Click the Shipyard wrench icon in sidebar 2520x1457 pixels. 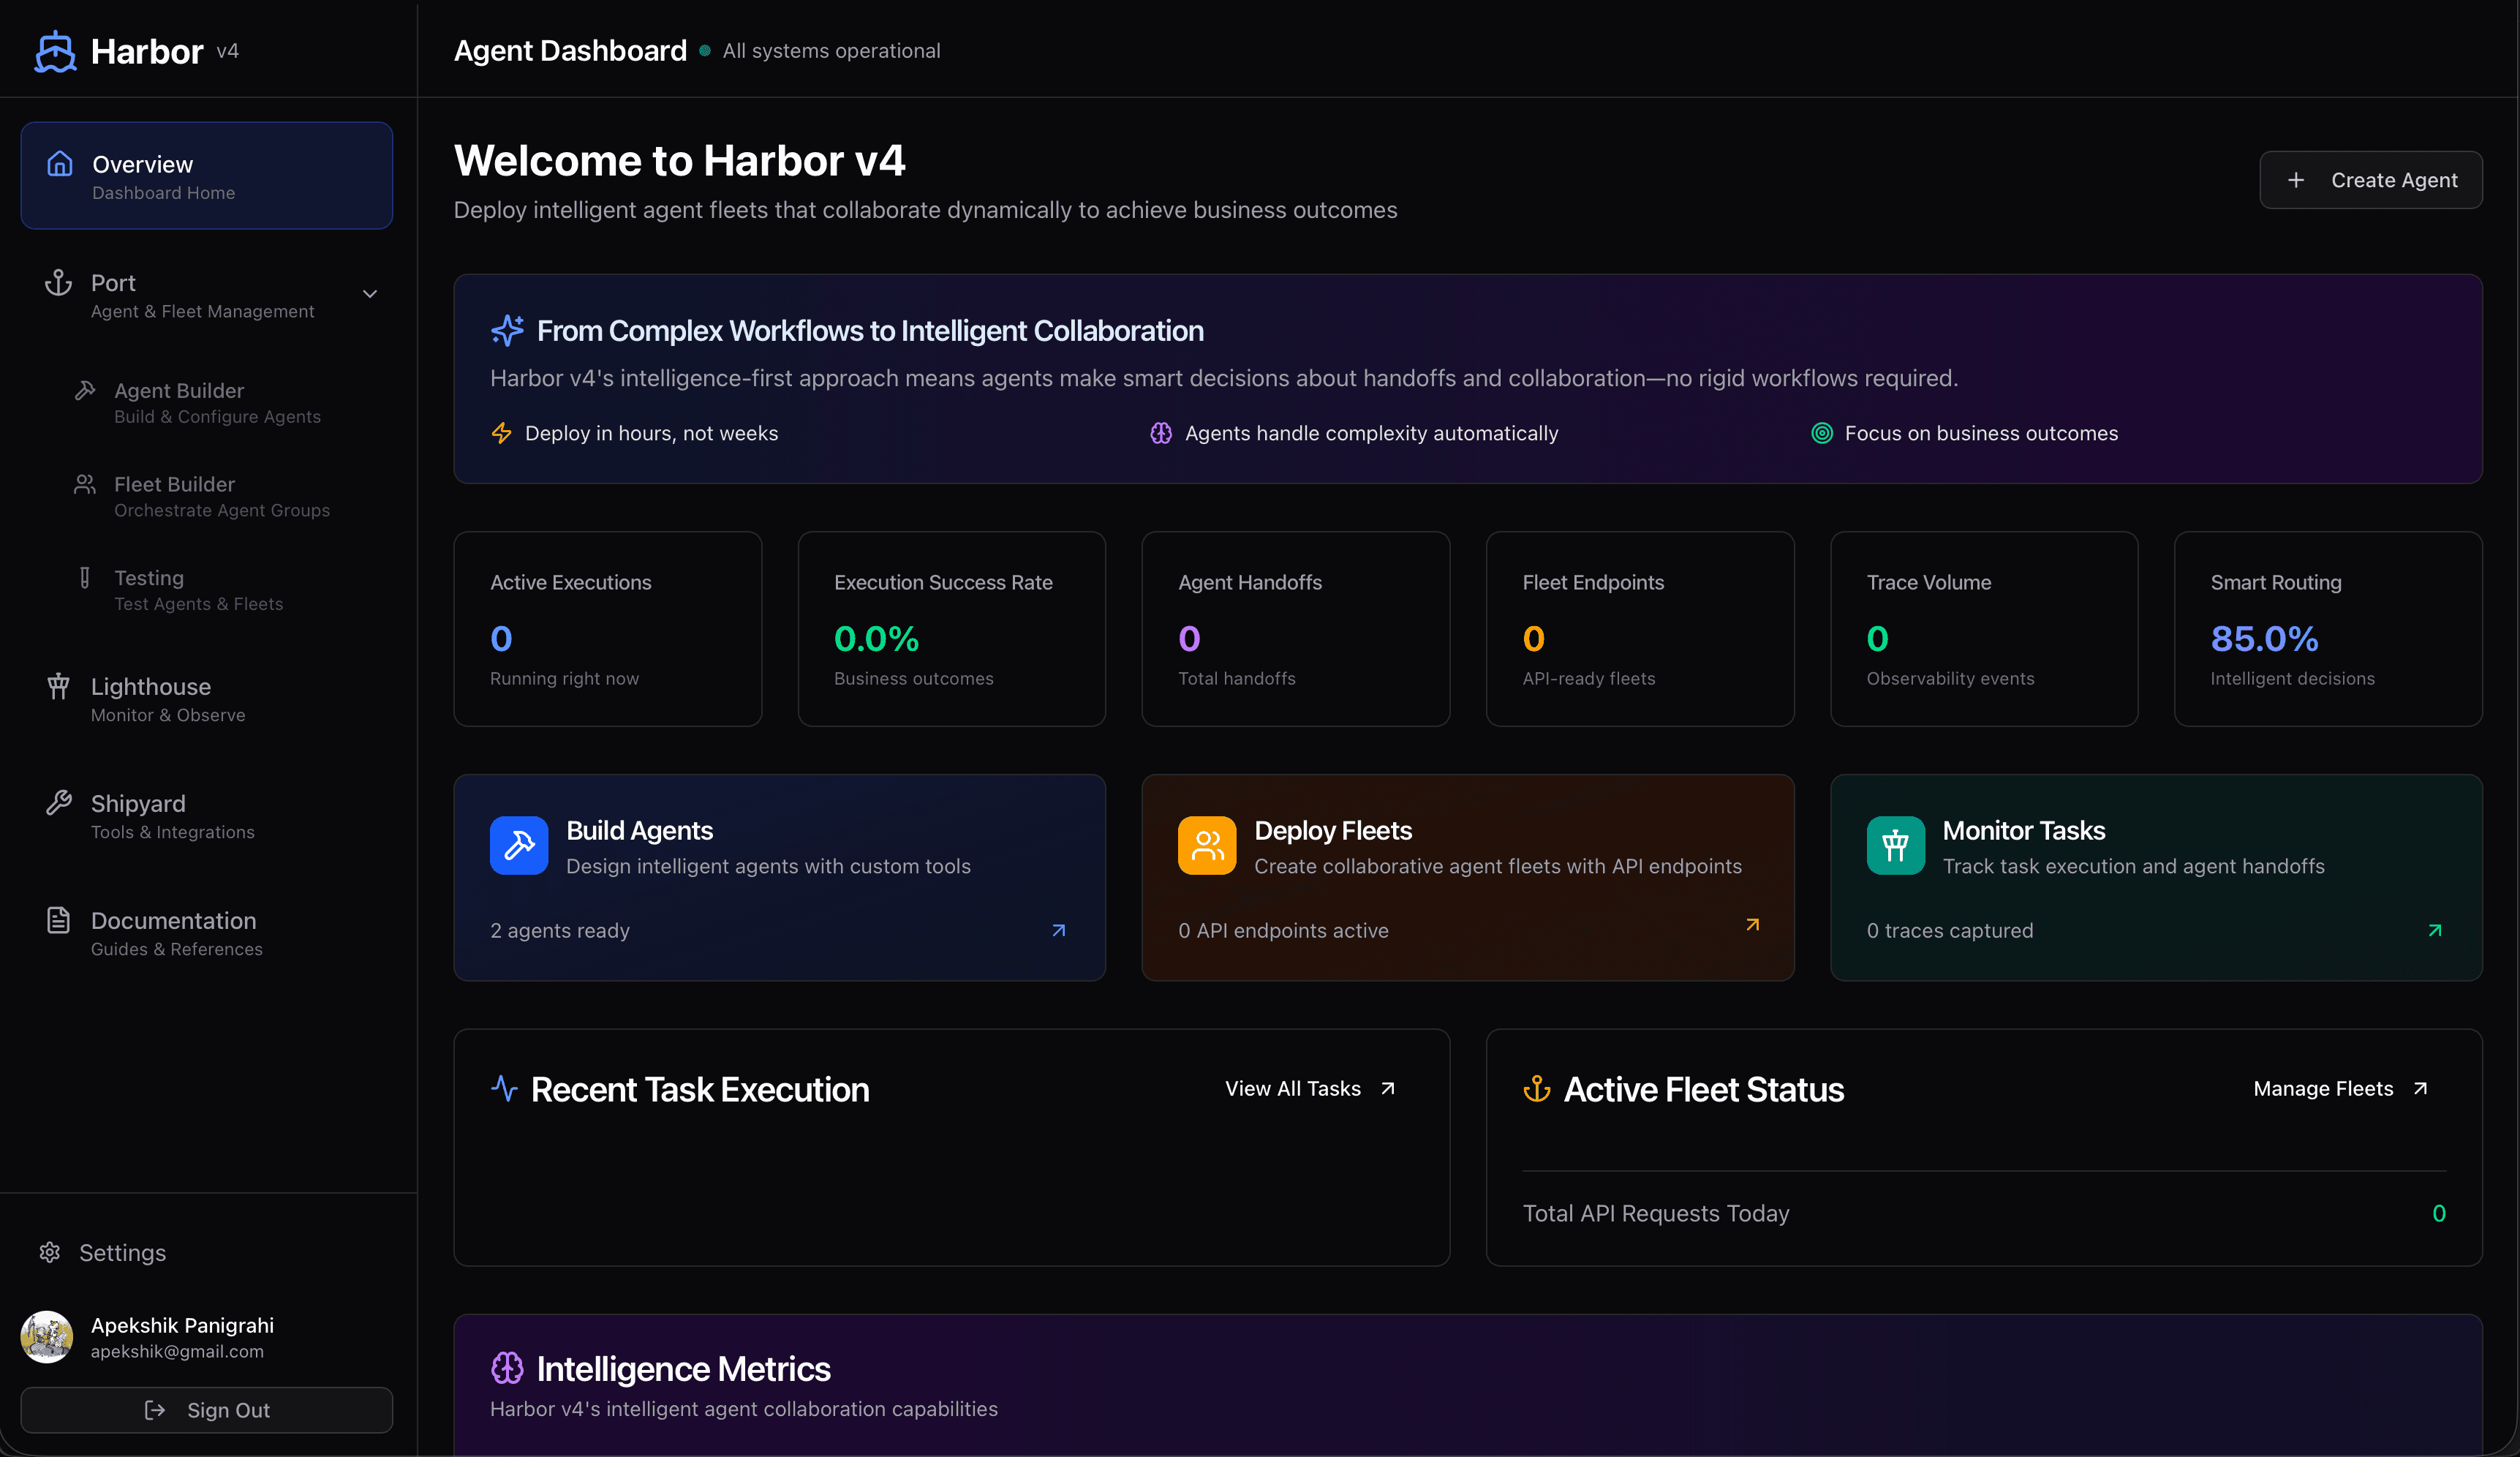(58, 803)
